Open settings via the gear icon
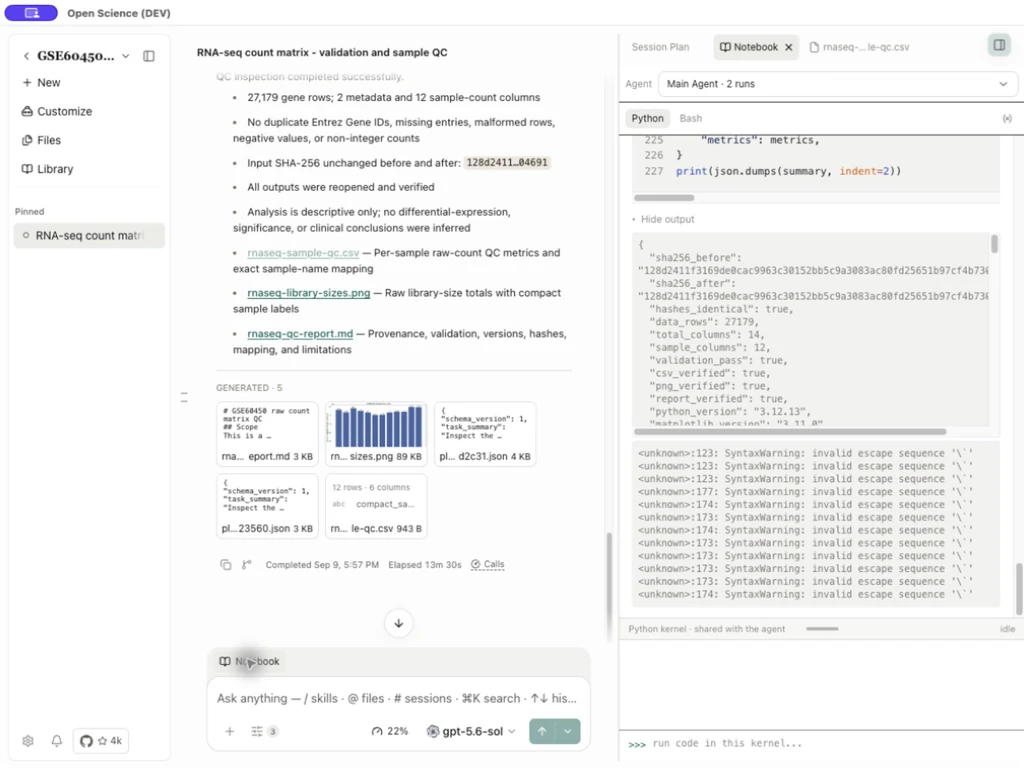The width and height of the screenshot is (1024, 768). [27, 741]
